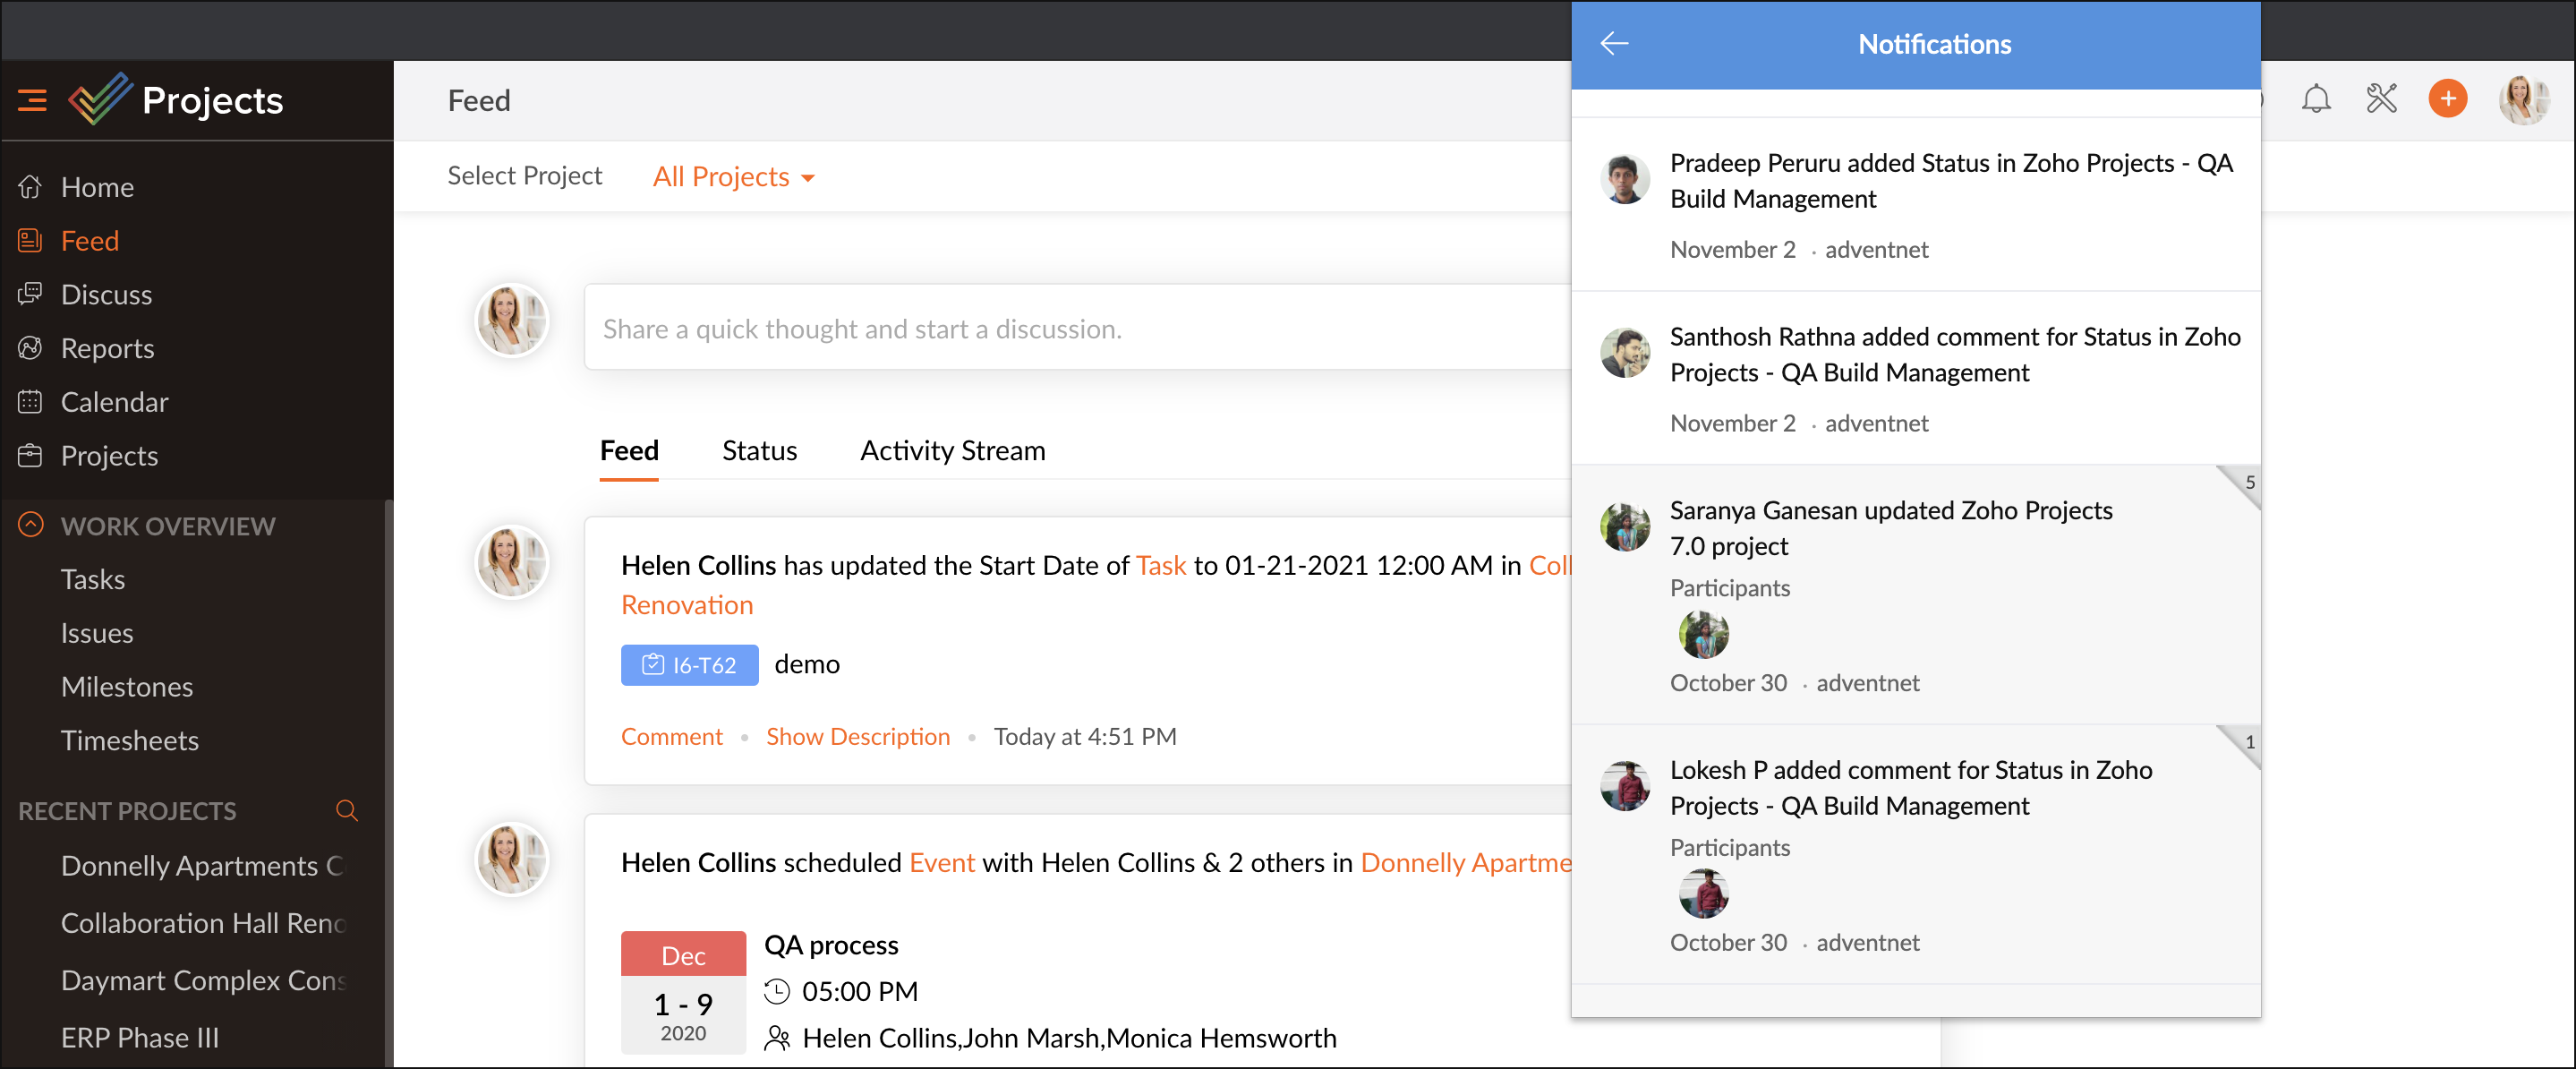
Task: Open Donnelly Apartments recent project
Action: pos(202,865)
